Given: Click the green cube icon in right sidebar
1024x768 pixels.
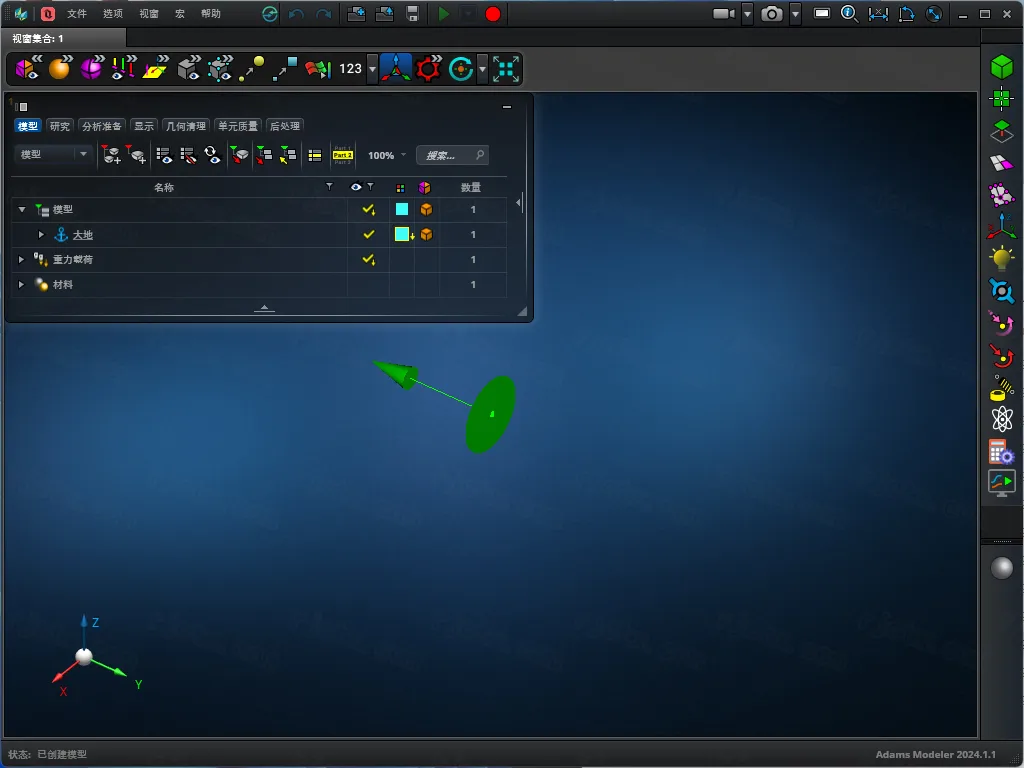Looking at the screenshot, I should click(x=1001, y=67).
